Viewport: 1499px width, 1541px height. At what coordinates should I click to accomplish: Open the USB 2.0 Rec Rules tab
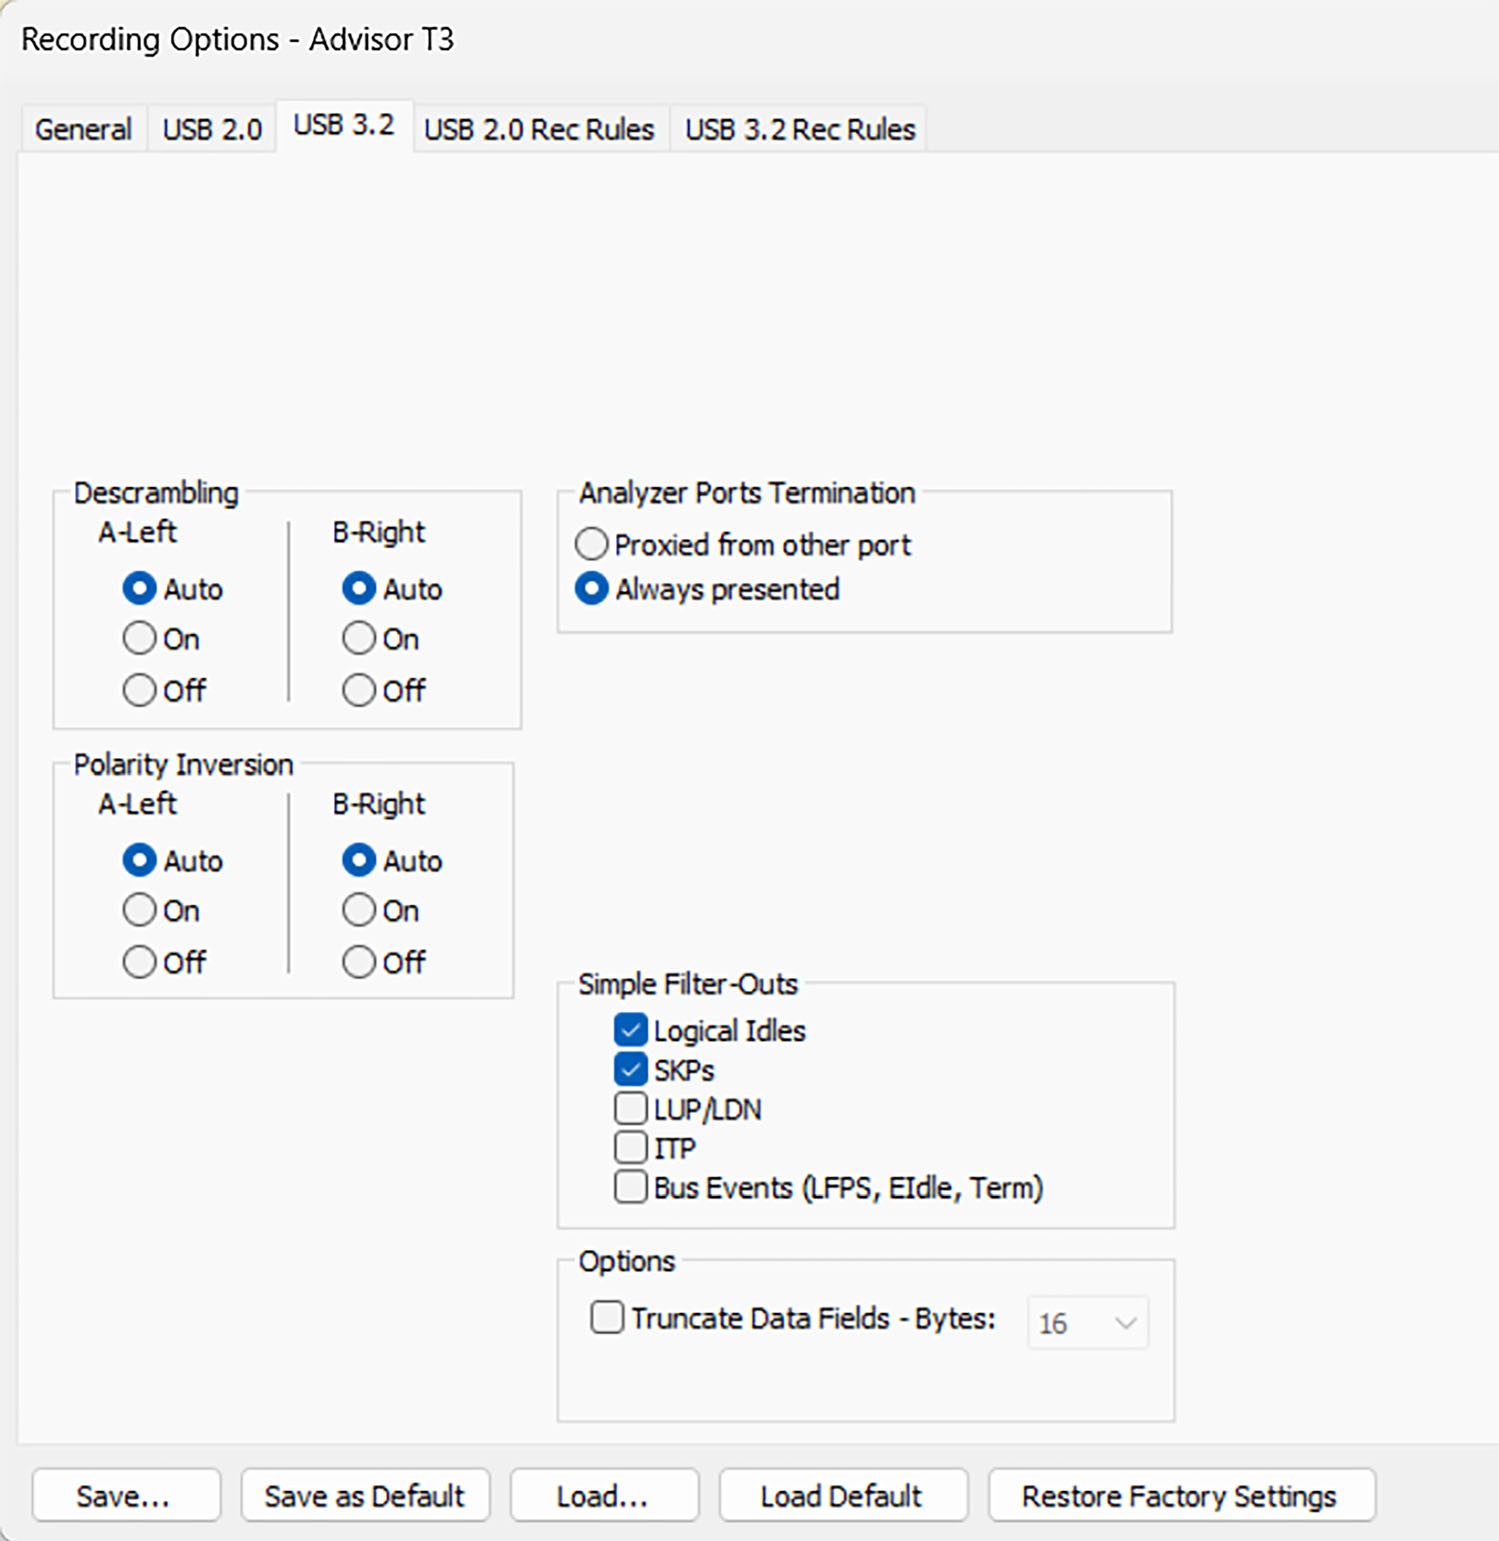[x=540, y=129]
